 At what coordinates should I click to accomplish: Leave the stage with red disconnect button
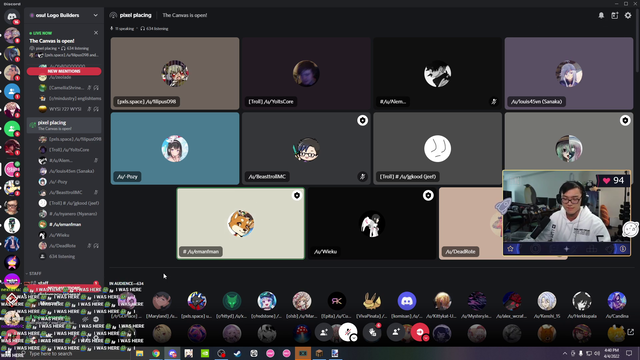pyautogui.click(x=419, y=332)
